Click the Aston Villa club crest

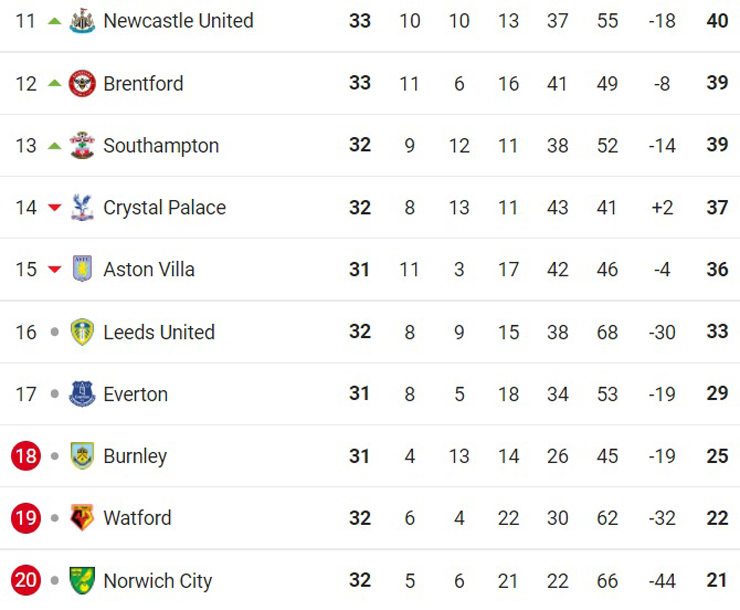tap(81, 270)
